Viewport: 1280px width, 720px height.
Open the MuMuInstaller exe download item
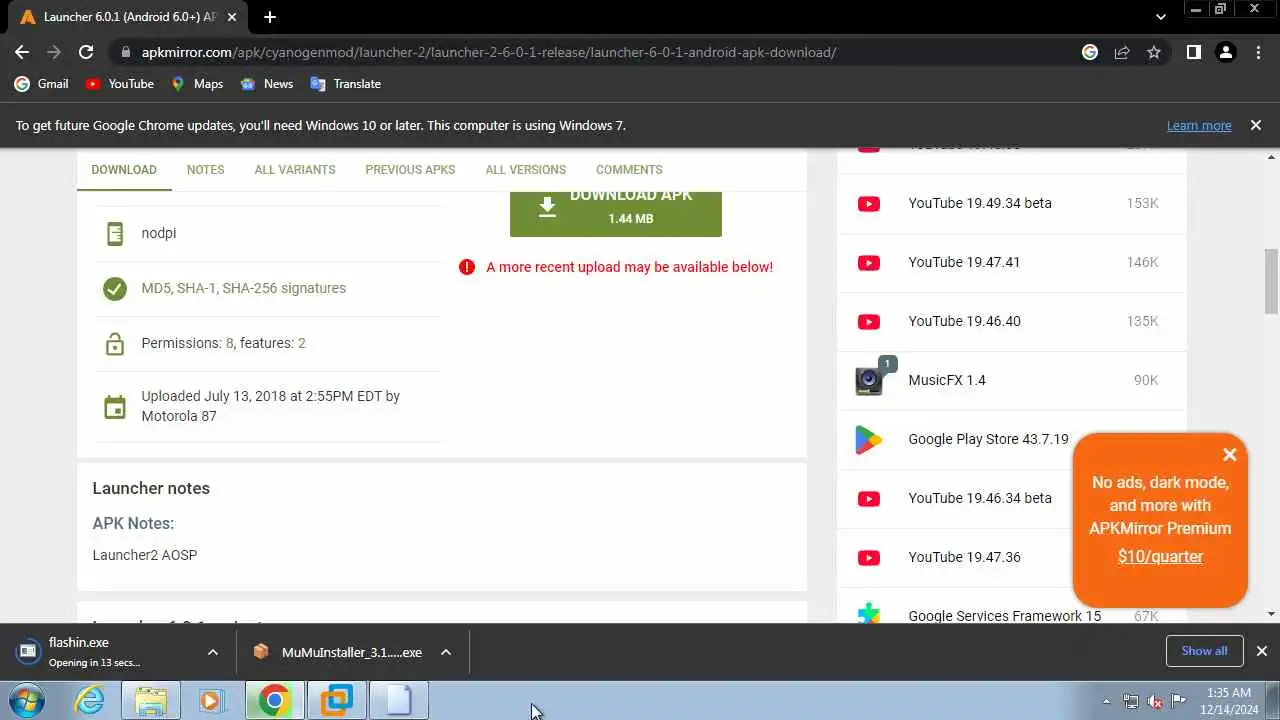(338, 652)
